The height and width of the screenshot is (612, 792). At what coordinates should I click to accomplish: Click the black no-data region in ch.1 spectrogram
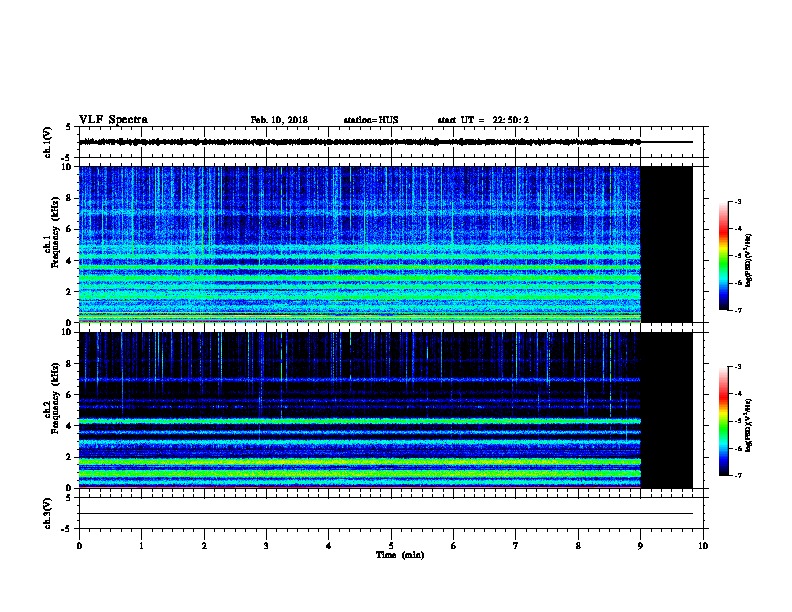click(x=667, y=244)
